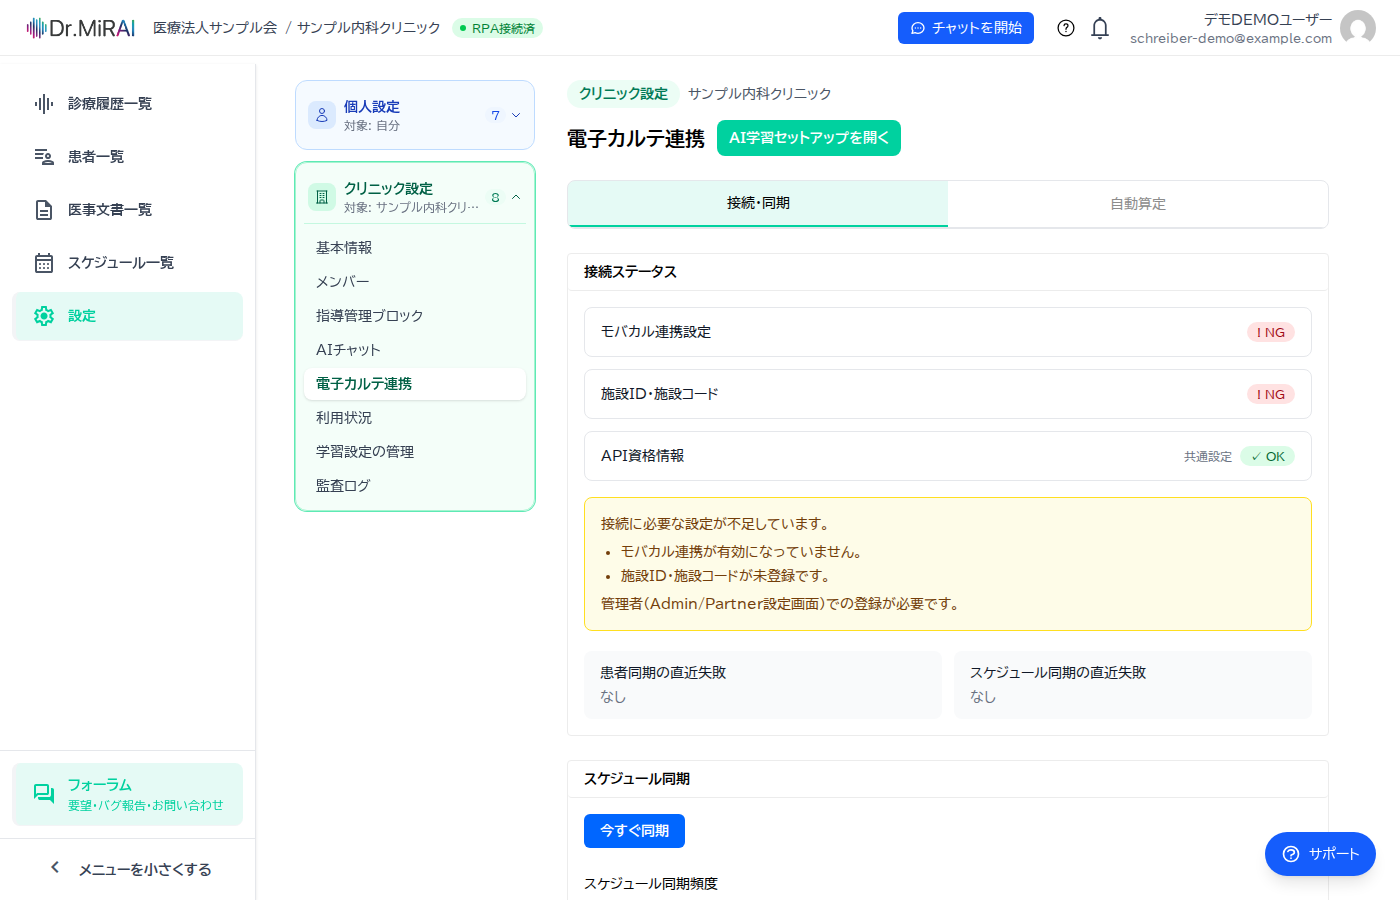Viewport: 1400px width, 900px height.
Task: Open メンバー settings page
Action: tap(414, 282)
